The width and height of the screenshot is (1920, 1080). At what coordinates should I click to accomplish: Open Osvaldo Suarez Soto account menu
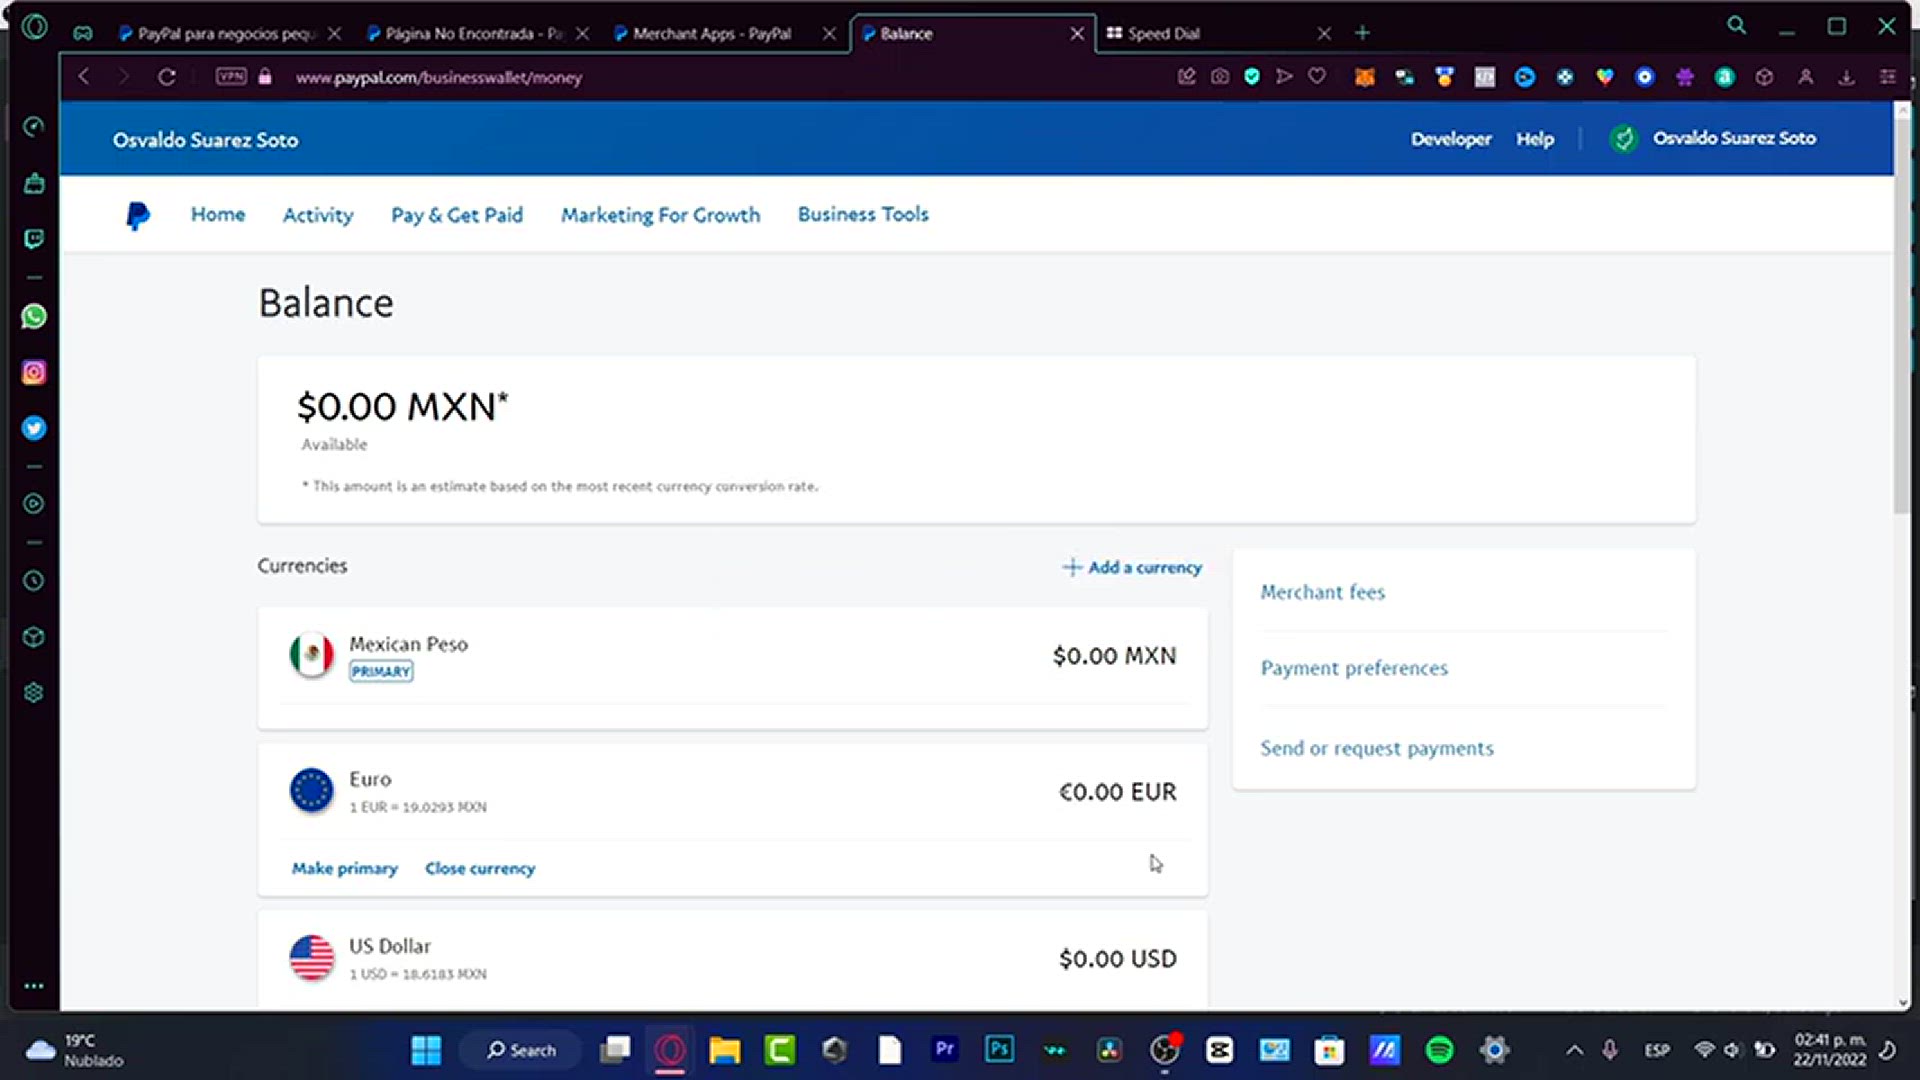(1714, 138)
